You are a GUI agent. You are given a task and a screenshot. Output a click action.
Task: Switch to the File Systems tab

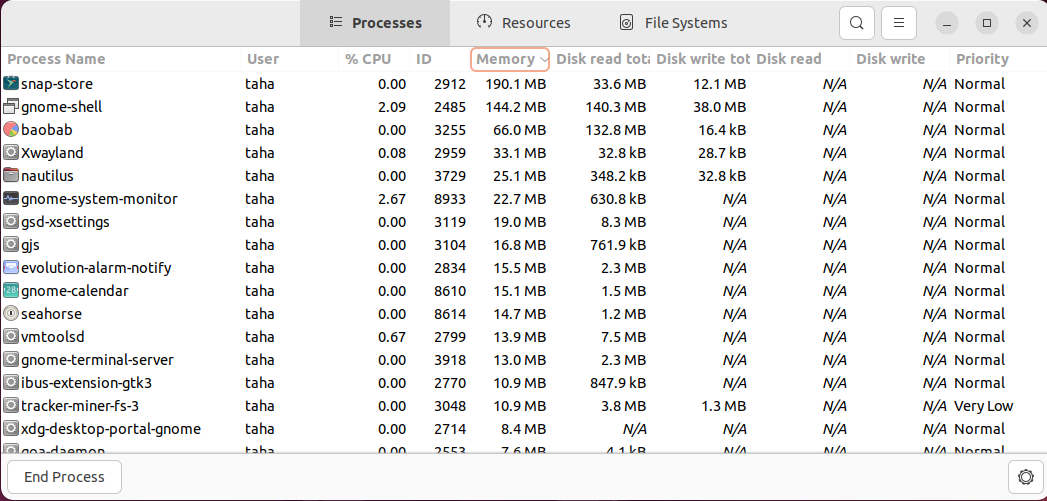point(673,23)
